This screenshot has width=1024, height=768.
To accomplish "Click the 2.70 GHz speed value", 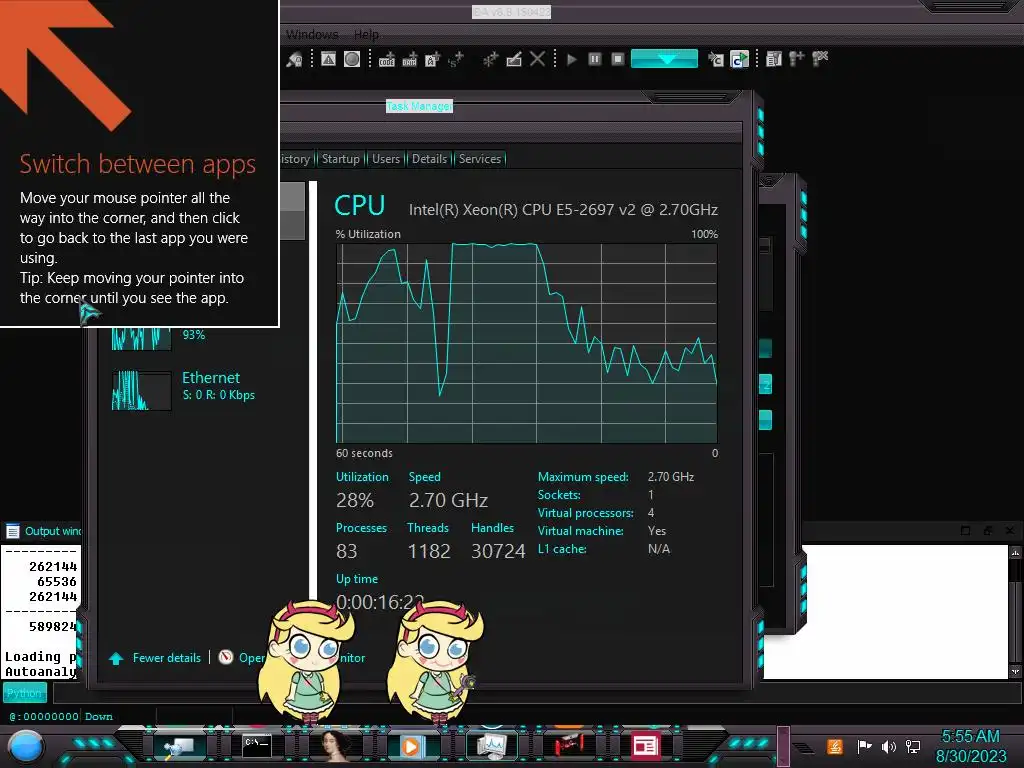I will click(x=448, y=500).
